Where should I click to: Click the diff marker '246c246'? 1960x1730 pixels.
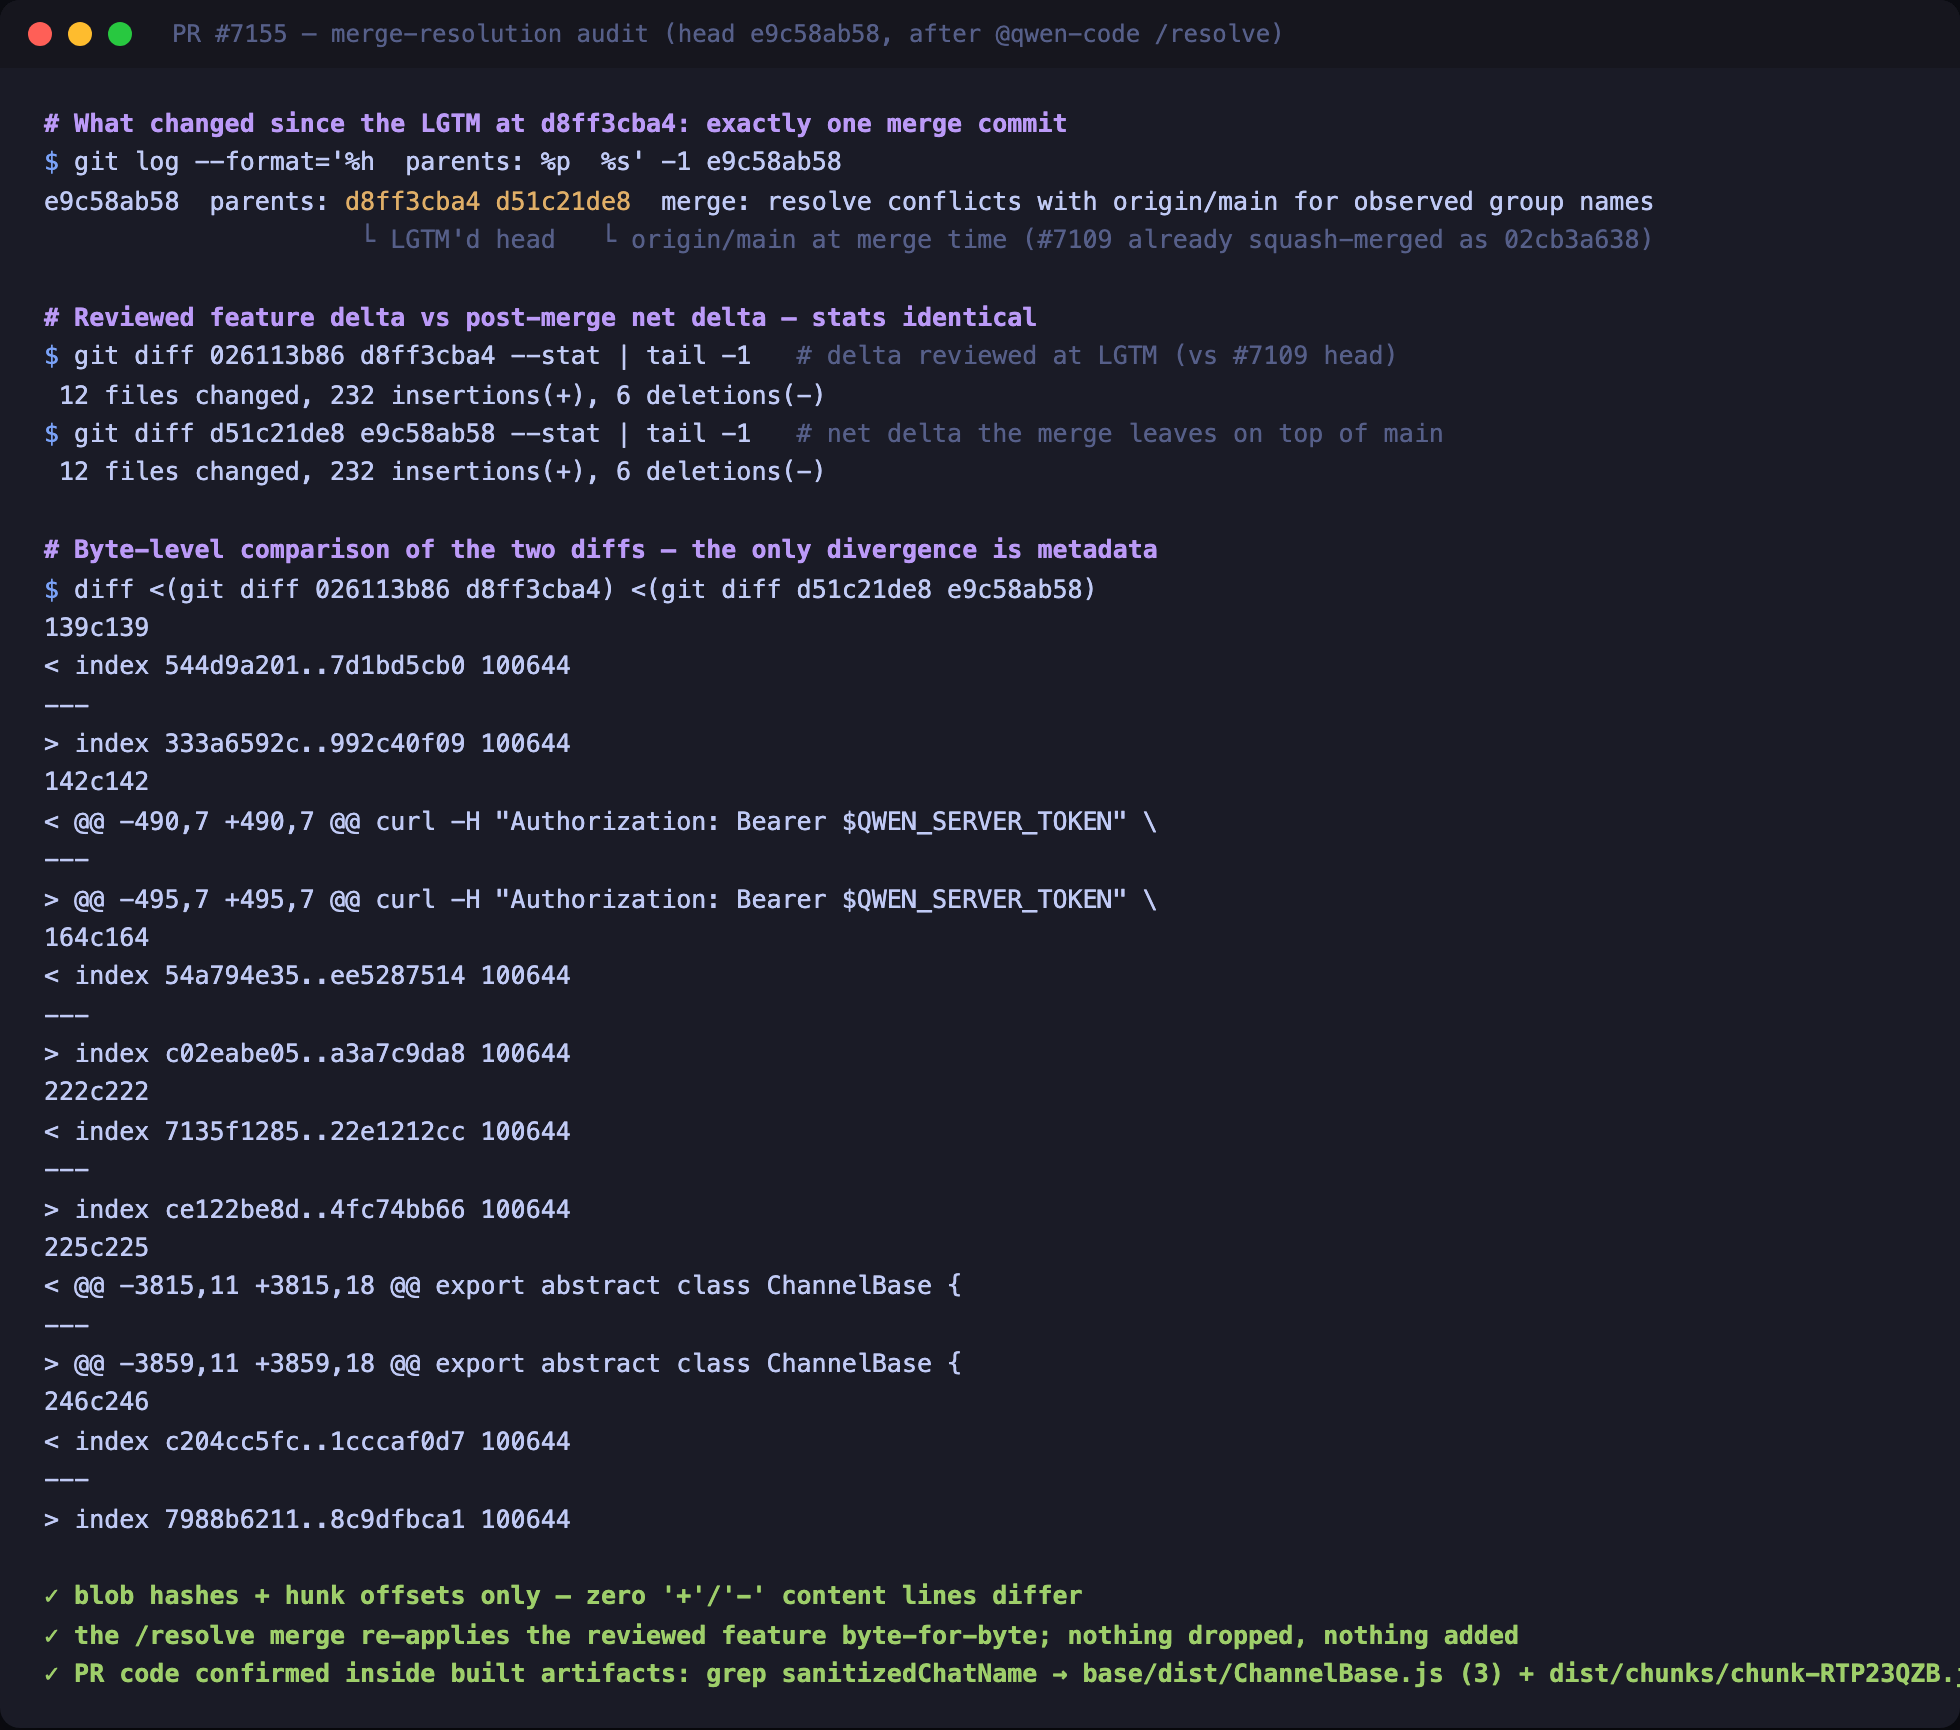pyautogui.click(x=96, y=1402)
